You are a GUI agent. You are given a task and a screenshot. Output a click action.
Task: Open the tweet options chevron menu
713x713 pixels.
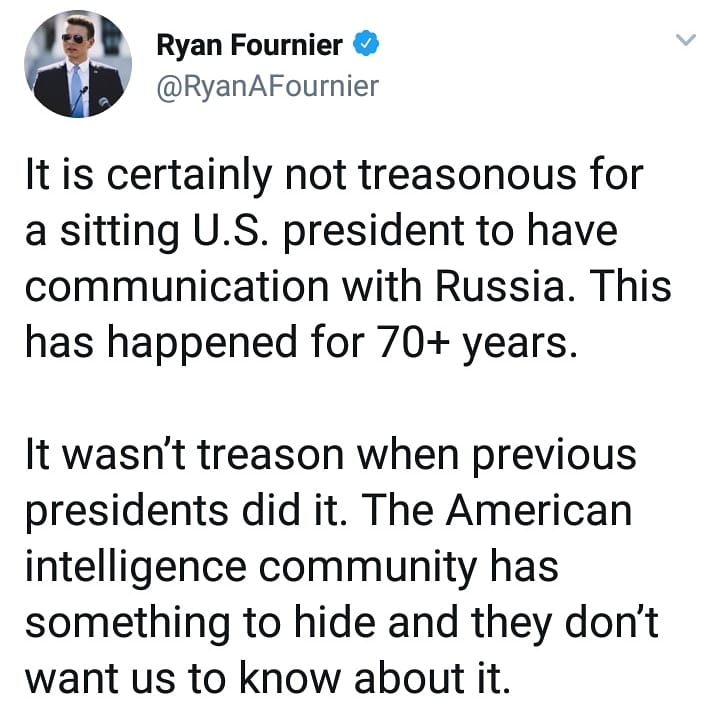tap(685, 41)
